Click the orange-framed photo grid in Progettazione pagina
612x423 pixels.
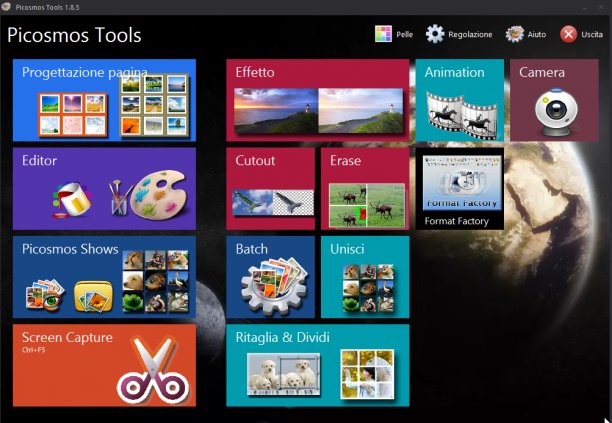73,114
